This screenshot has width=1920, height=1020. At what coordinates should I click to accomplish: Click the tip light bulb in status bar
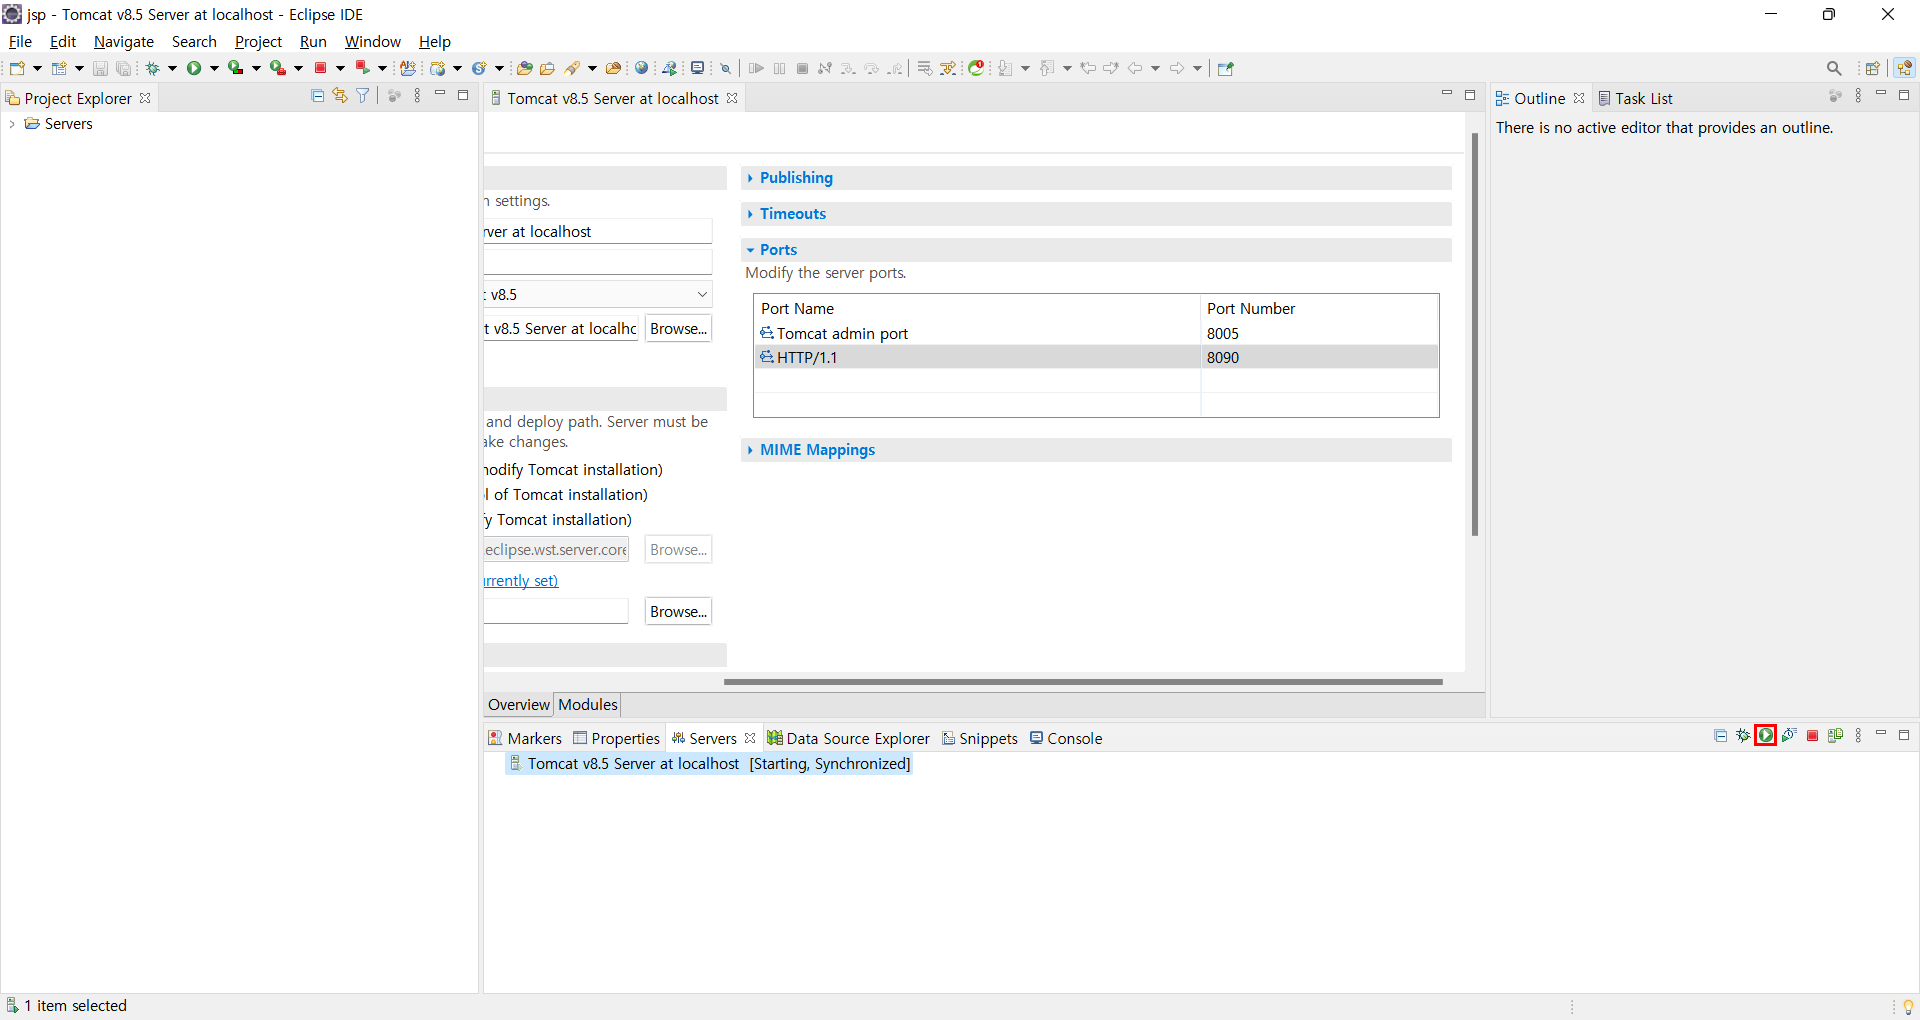click(1908, 1006)
